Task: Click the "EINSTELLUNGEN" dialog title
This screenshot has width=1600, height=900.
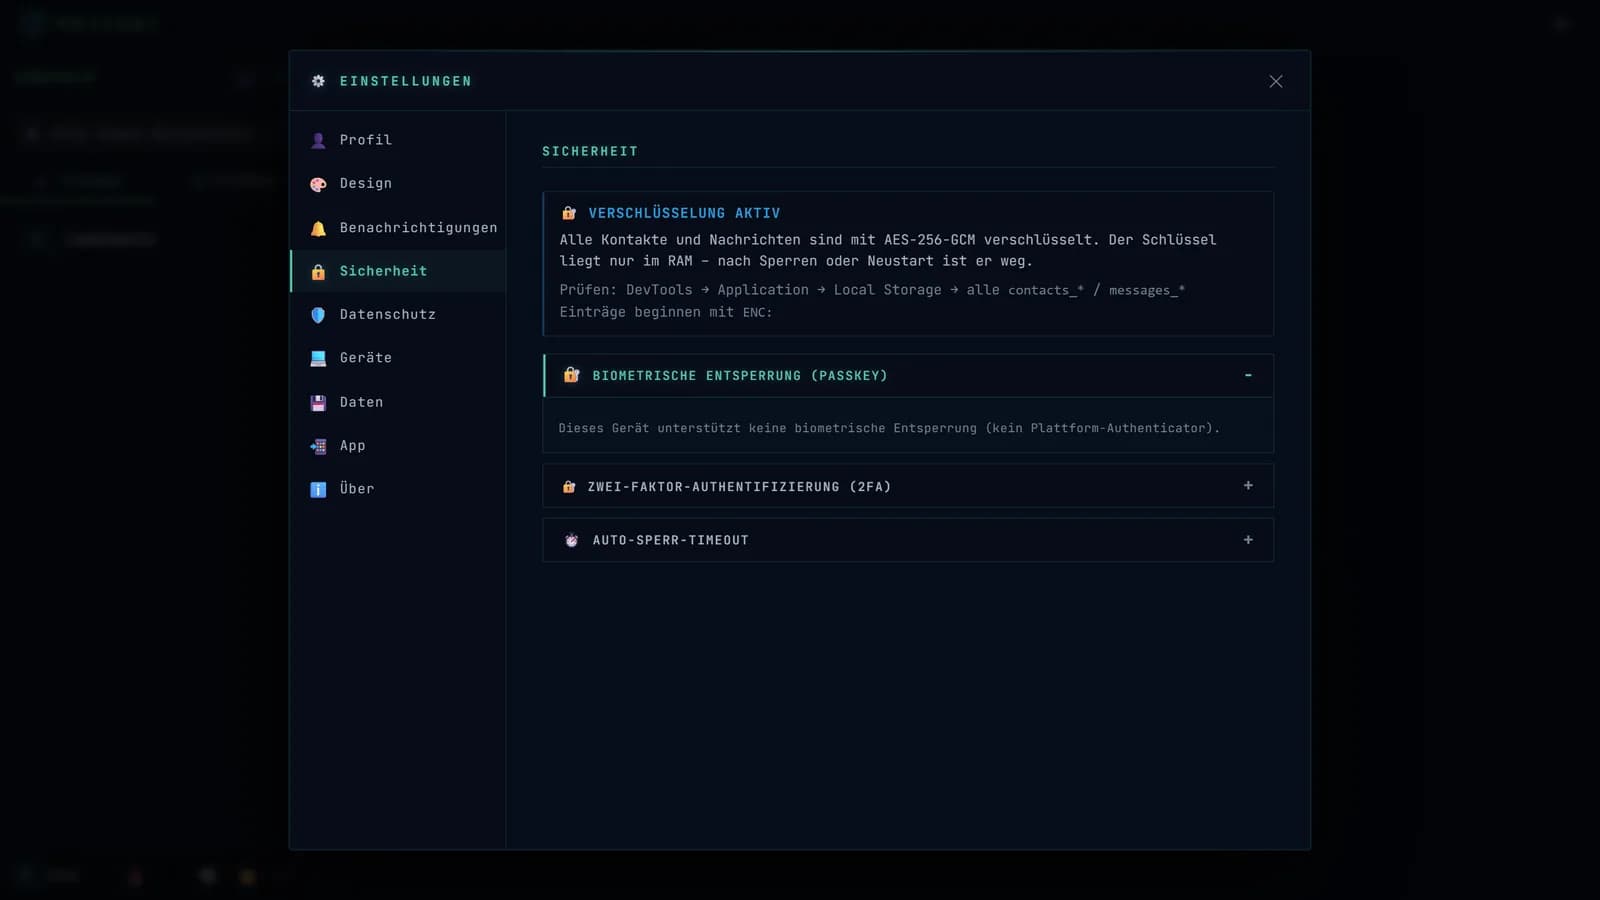Action: [405, 81]
